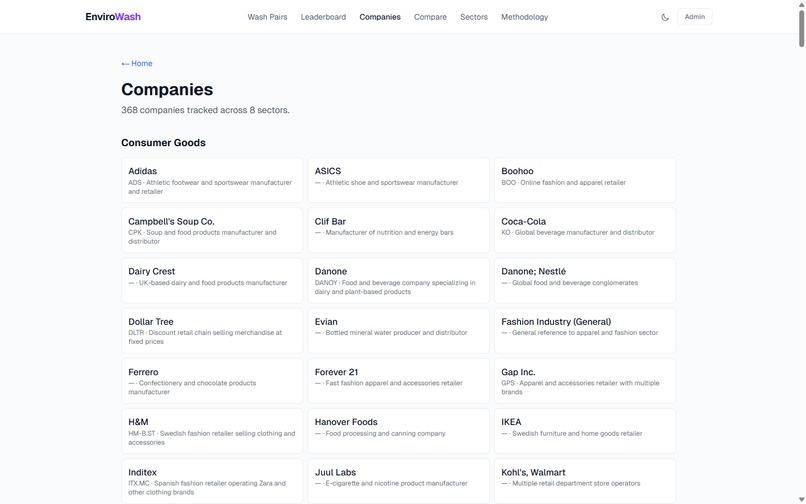Image resolution: width=806 pixels, height=504 pixels.
Task: Select the Clif Bar card
Action: pos(398,230)
